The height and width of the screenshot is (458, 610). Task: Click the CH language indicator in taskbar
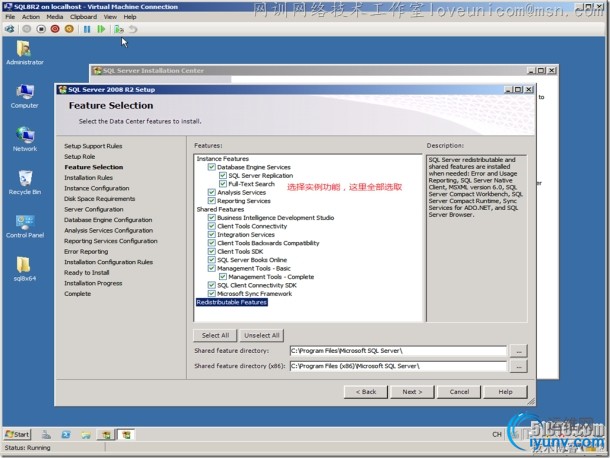click(497, 434)
